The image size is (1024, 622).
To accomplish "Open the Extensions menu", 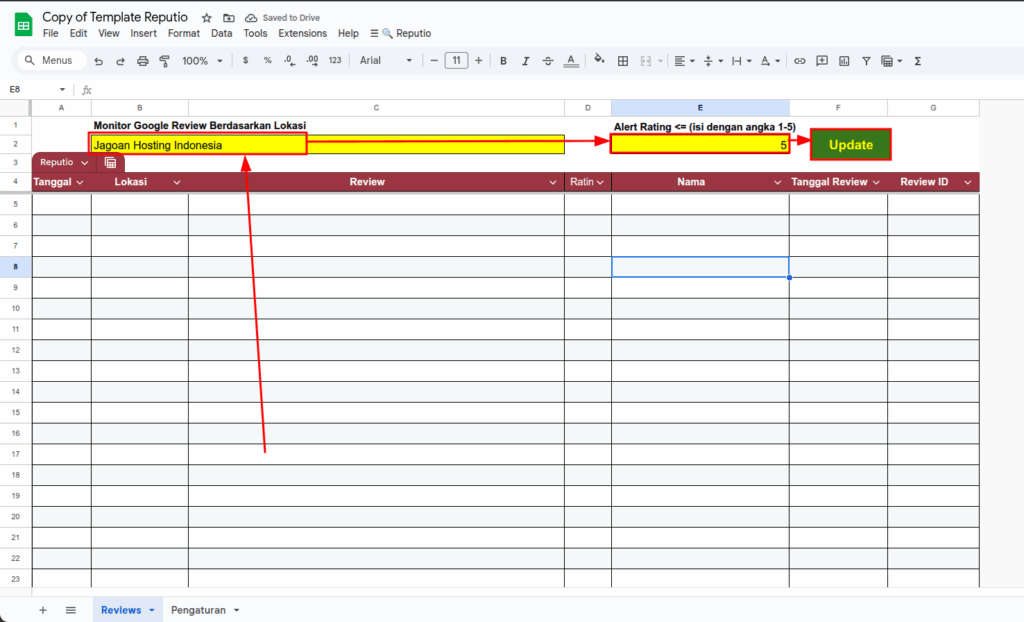I will point(302,33).
